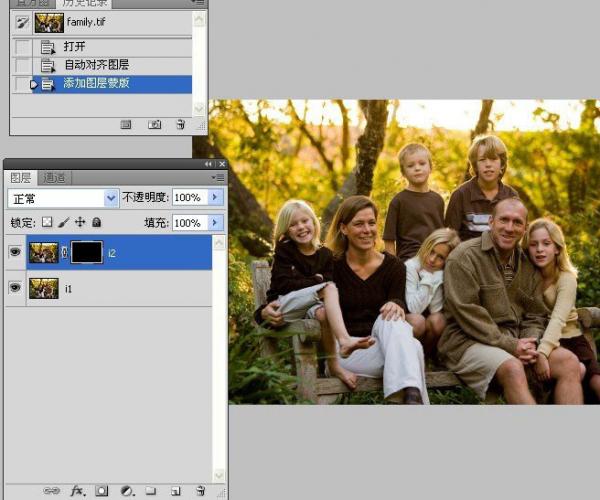Image resolution: width=600 pixels, height=500 pixels.
Task: Set history brush source at 添加图层蒙版 state
Action: click(x=22, y=84)
